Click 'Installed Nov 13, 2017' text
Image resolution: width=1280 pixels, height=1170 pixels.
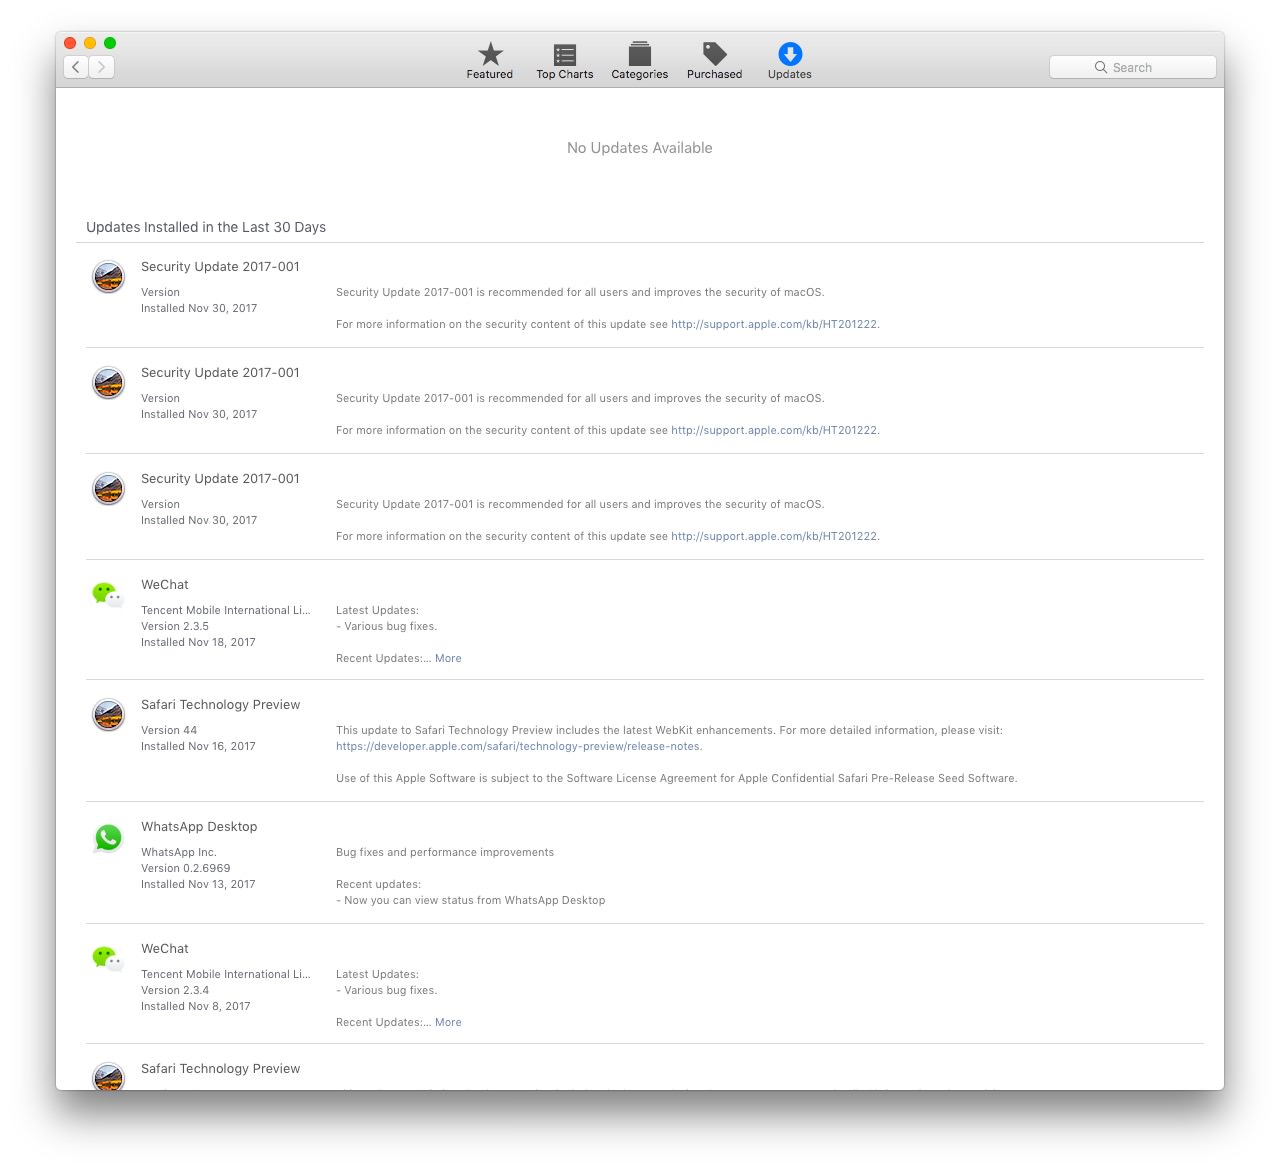click(x=198, y=884)
